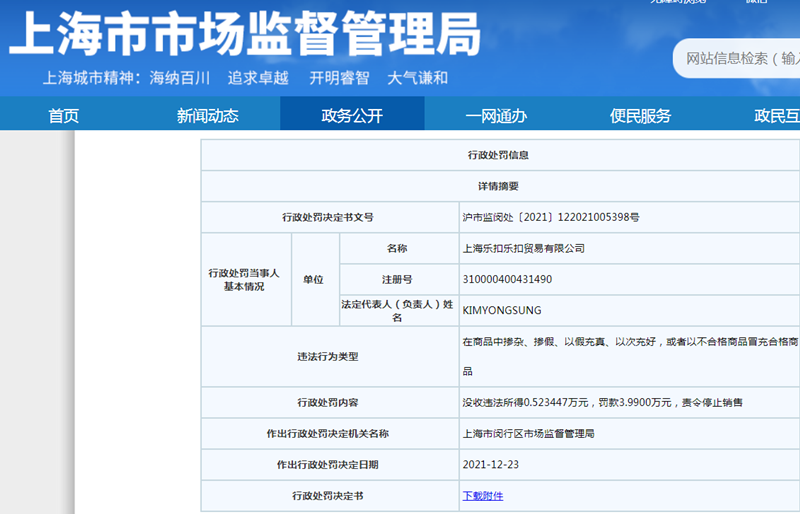Click the 名称 label cell
This screenshot has width=800, height=514.
point(399,249)
